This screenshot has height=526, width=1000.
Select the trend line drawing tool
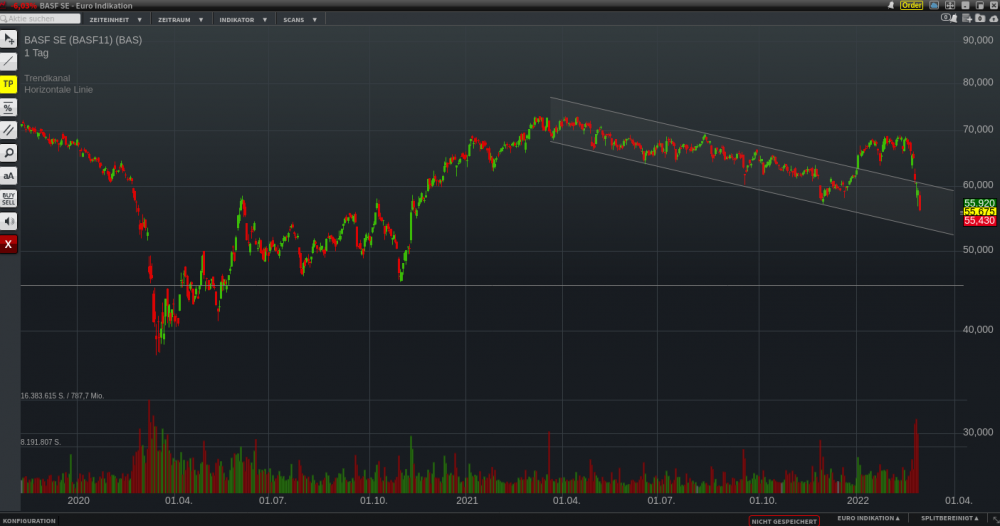coord(8,61)
